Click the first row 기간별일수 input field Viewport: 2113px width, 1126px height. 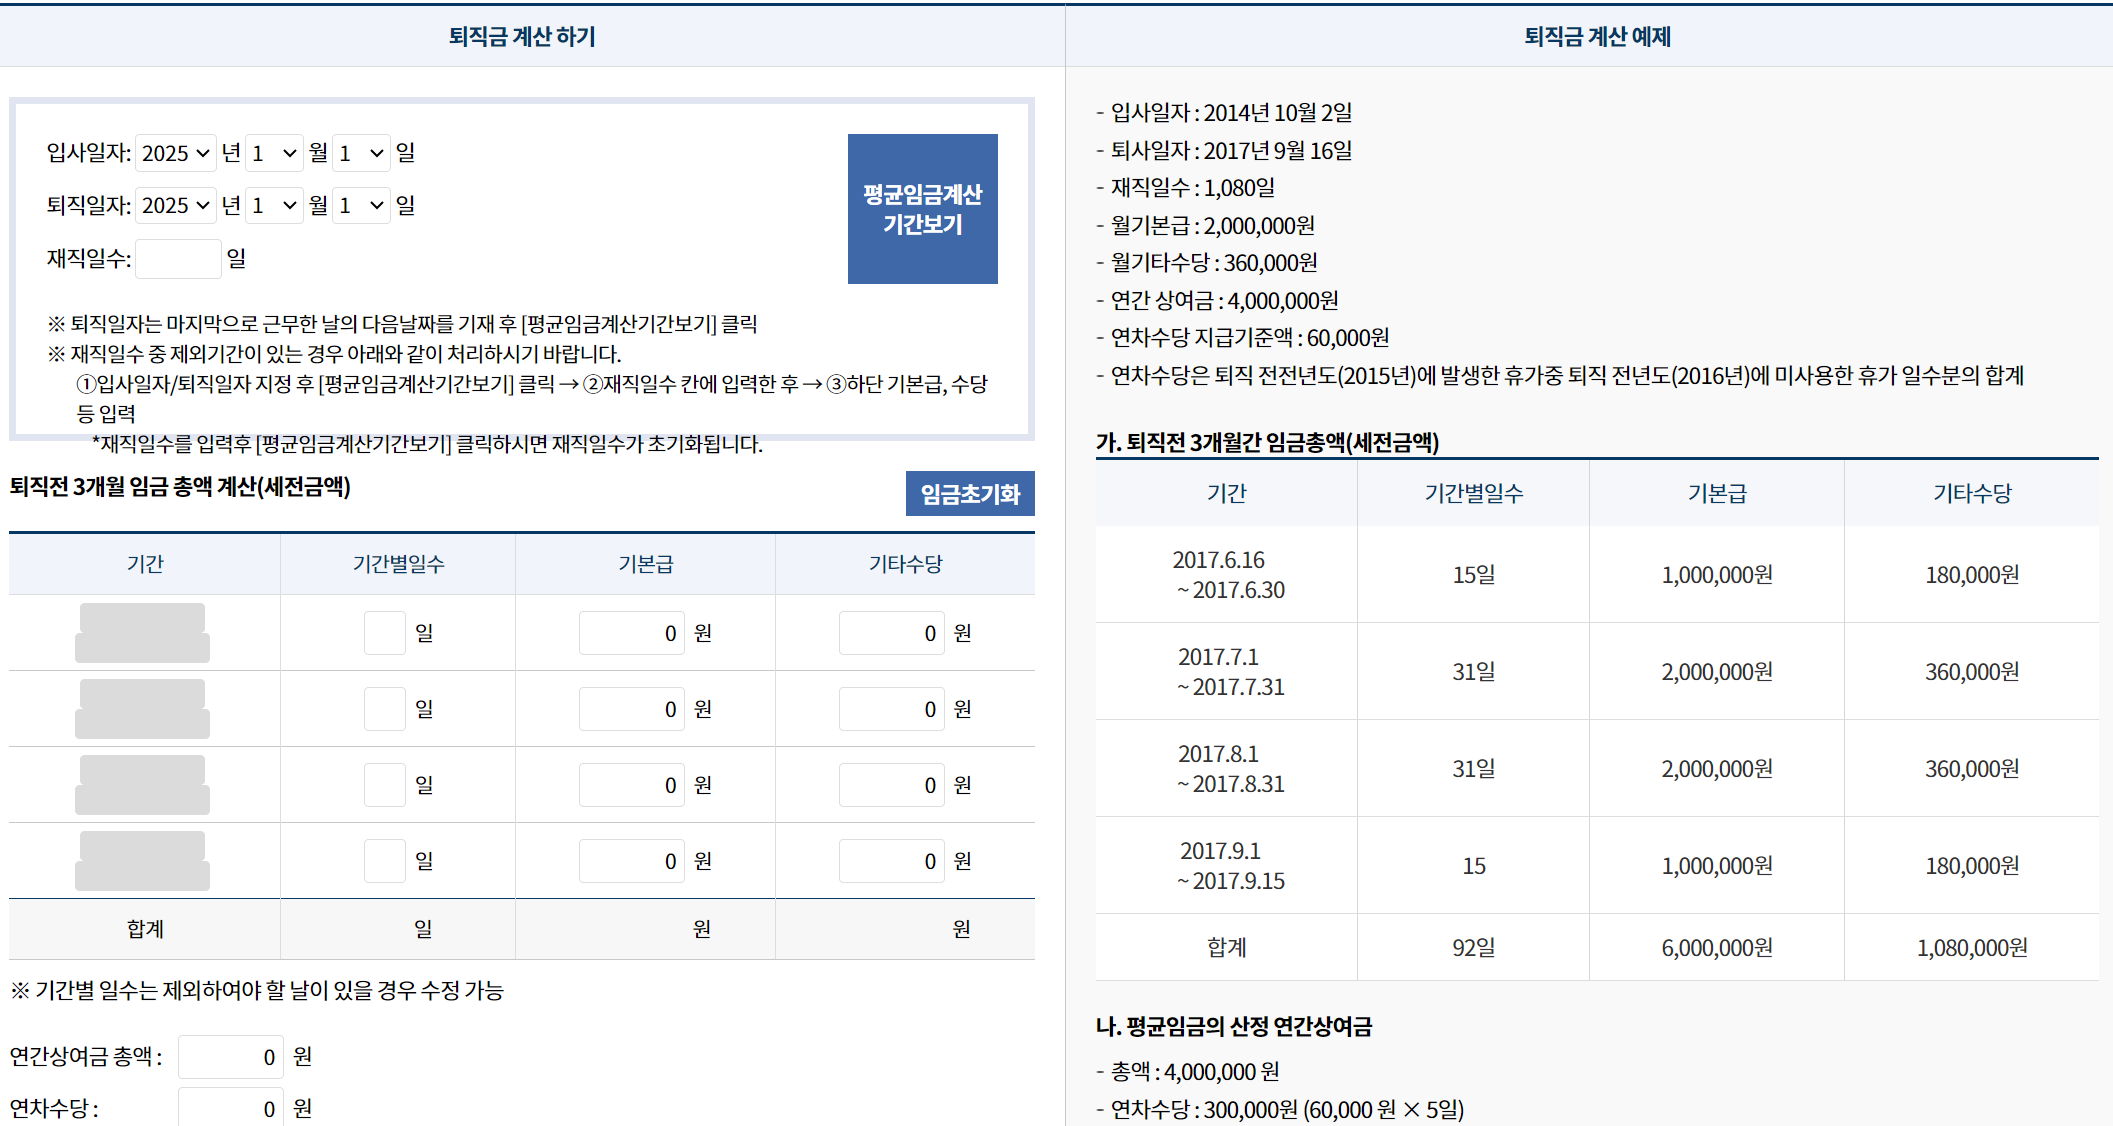point(384,632)
